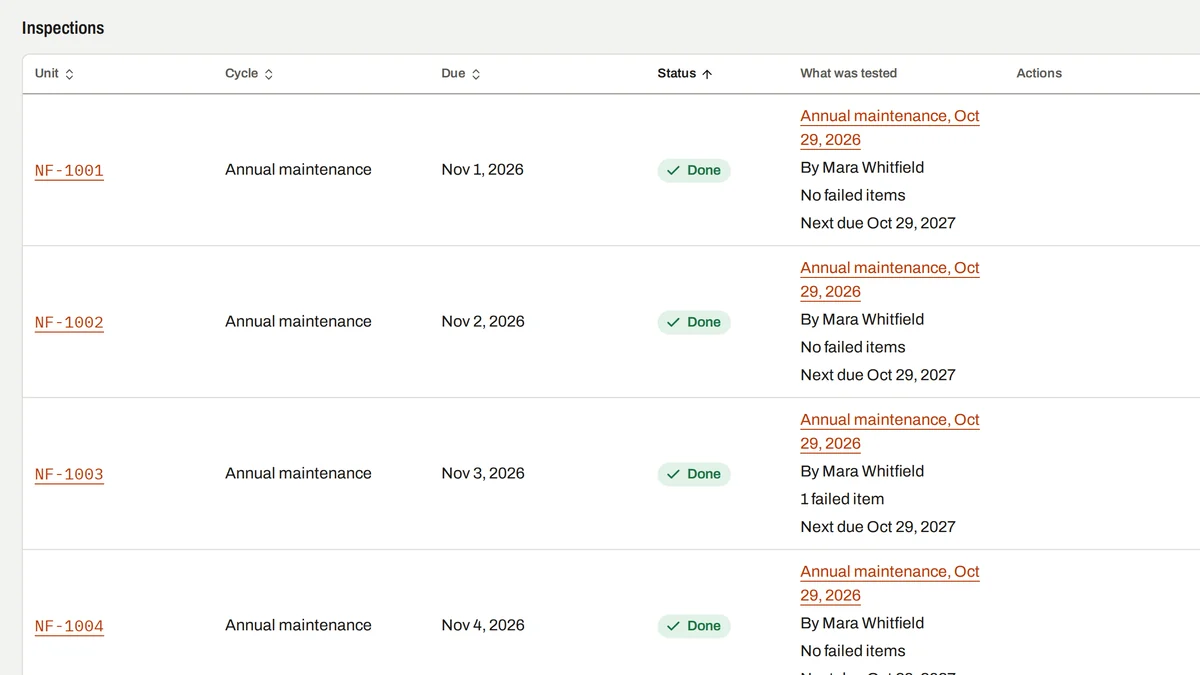Sort table by Due column header
The height and width of the screenshot is (675, 1200).
(461, 73)
